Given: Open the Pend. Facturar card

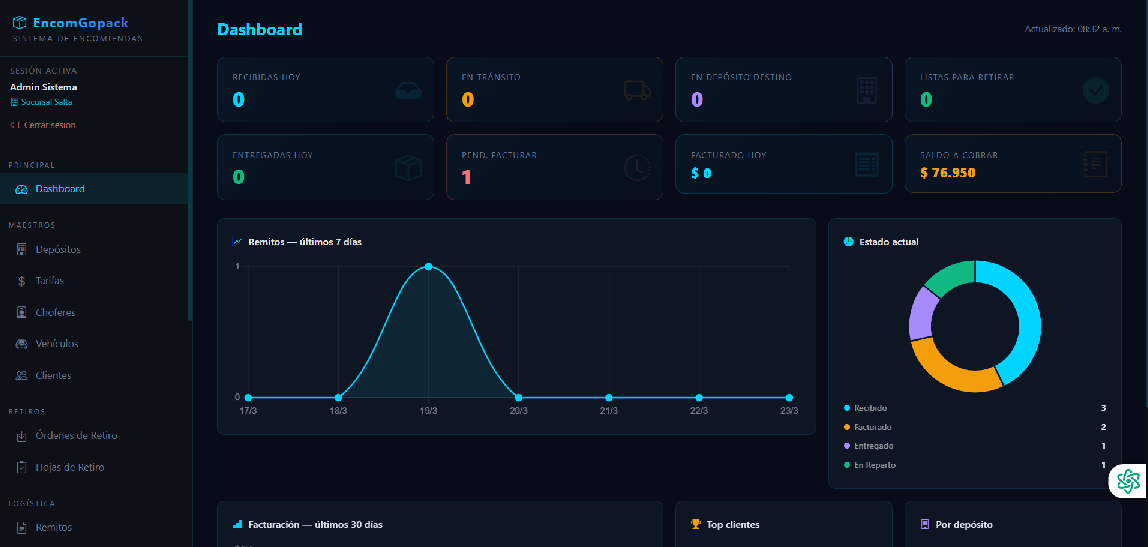Looking at the screenshot, I should click(554, 167).
